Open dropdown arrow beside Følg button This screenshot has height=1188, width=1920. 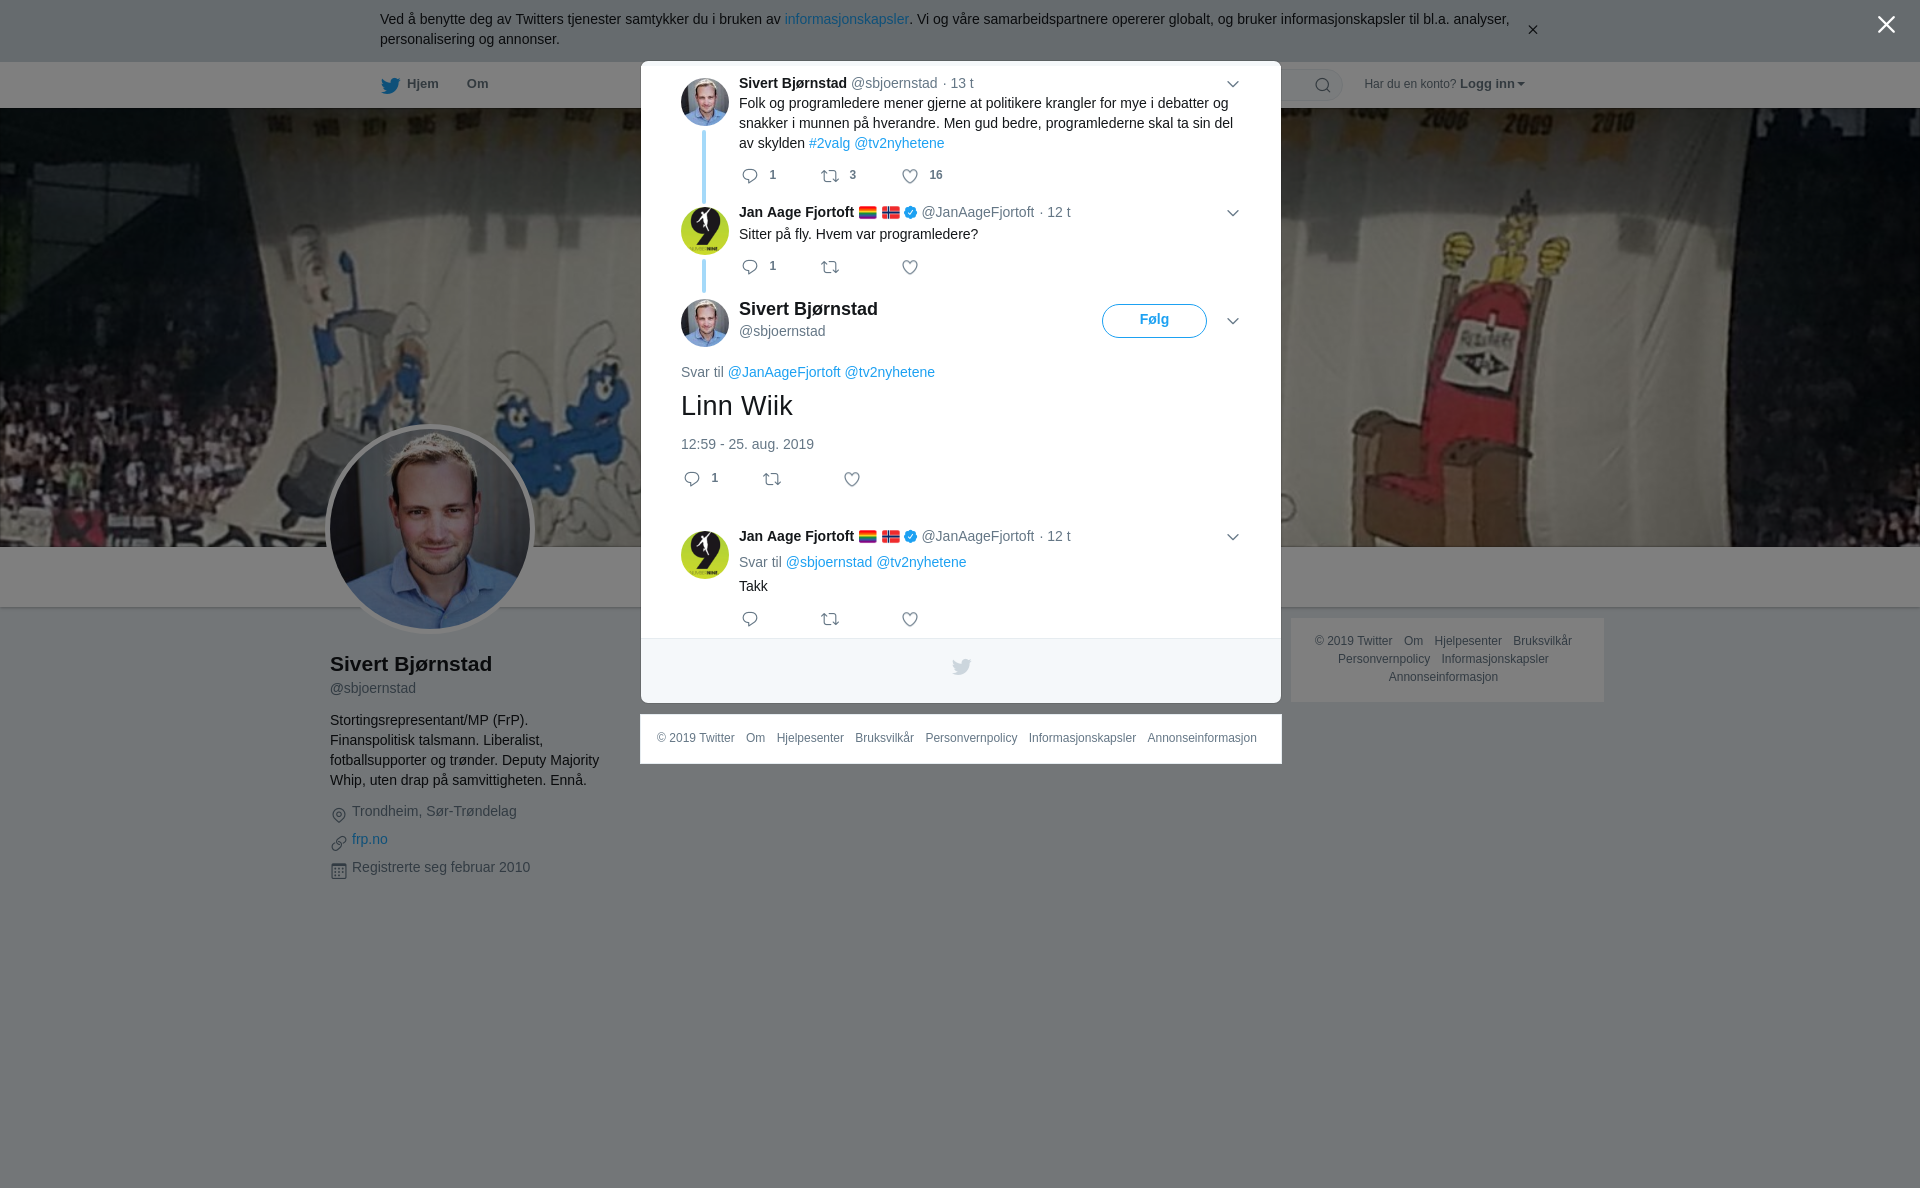1233,321
